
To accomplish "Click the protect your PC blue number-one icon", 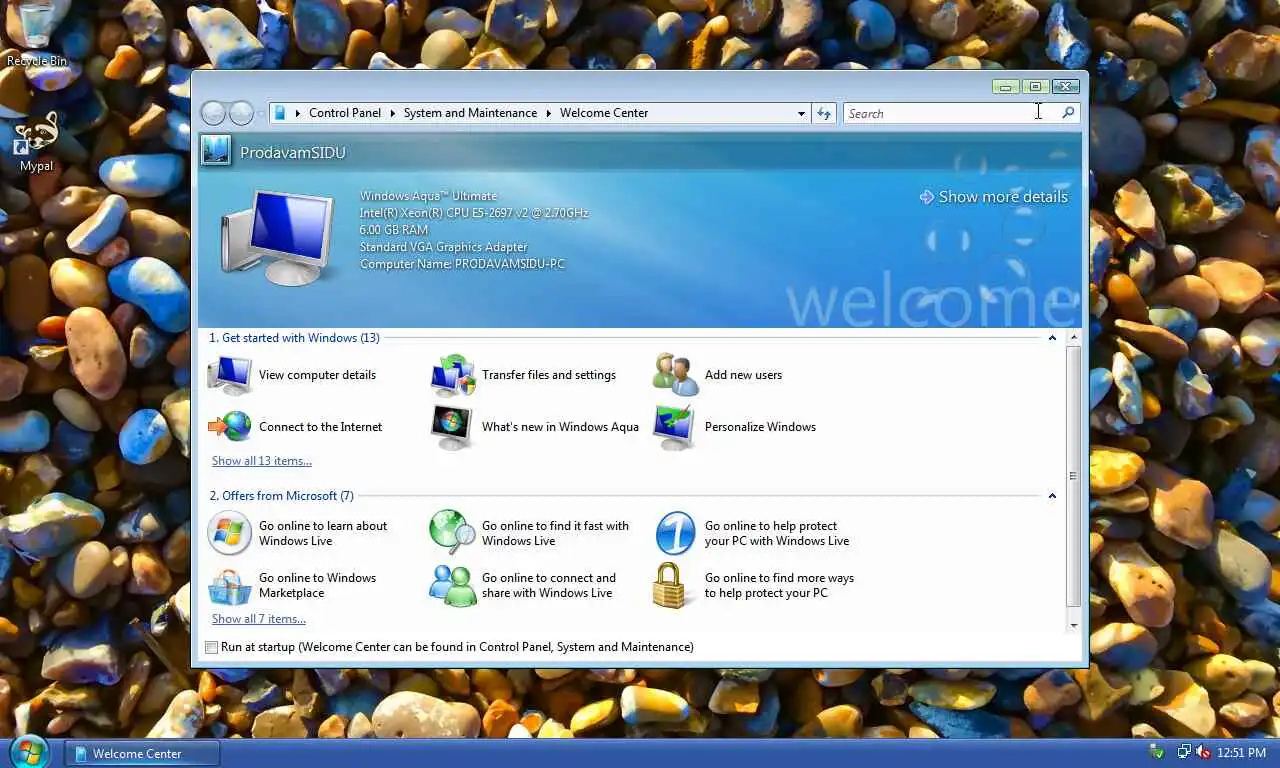I will [675, 533].
